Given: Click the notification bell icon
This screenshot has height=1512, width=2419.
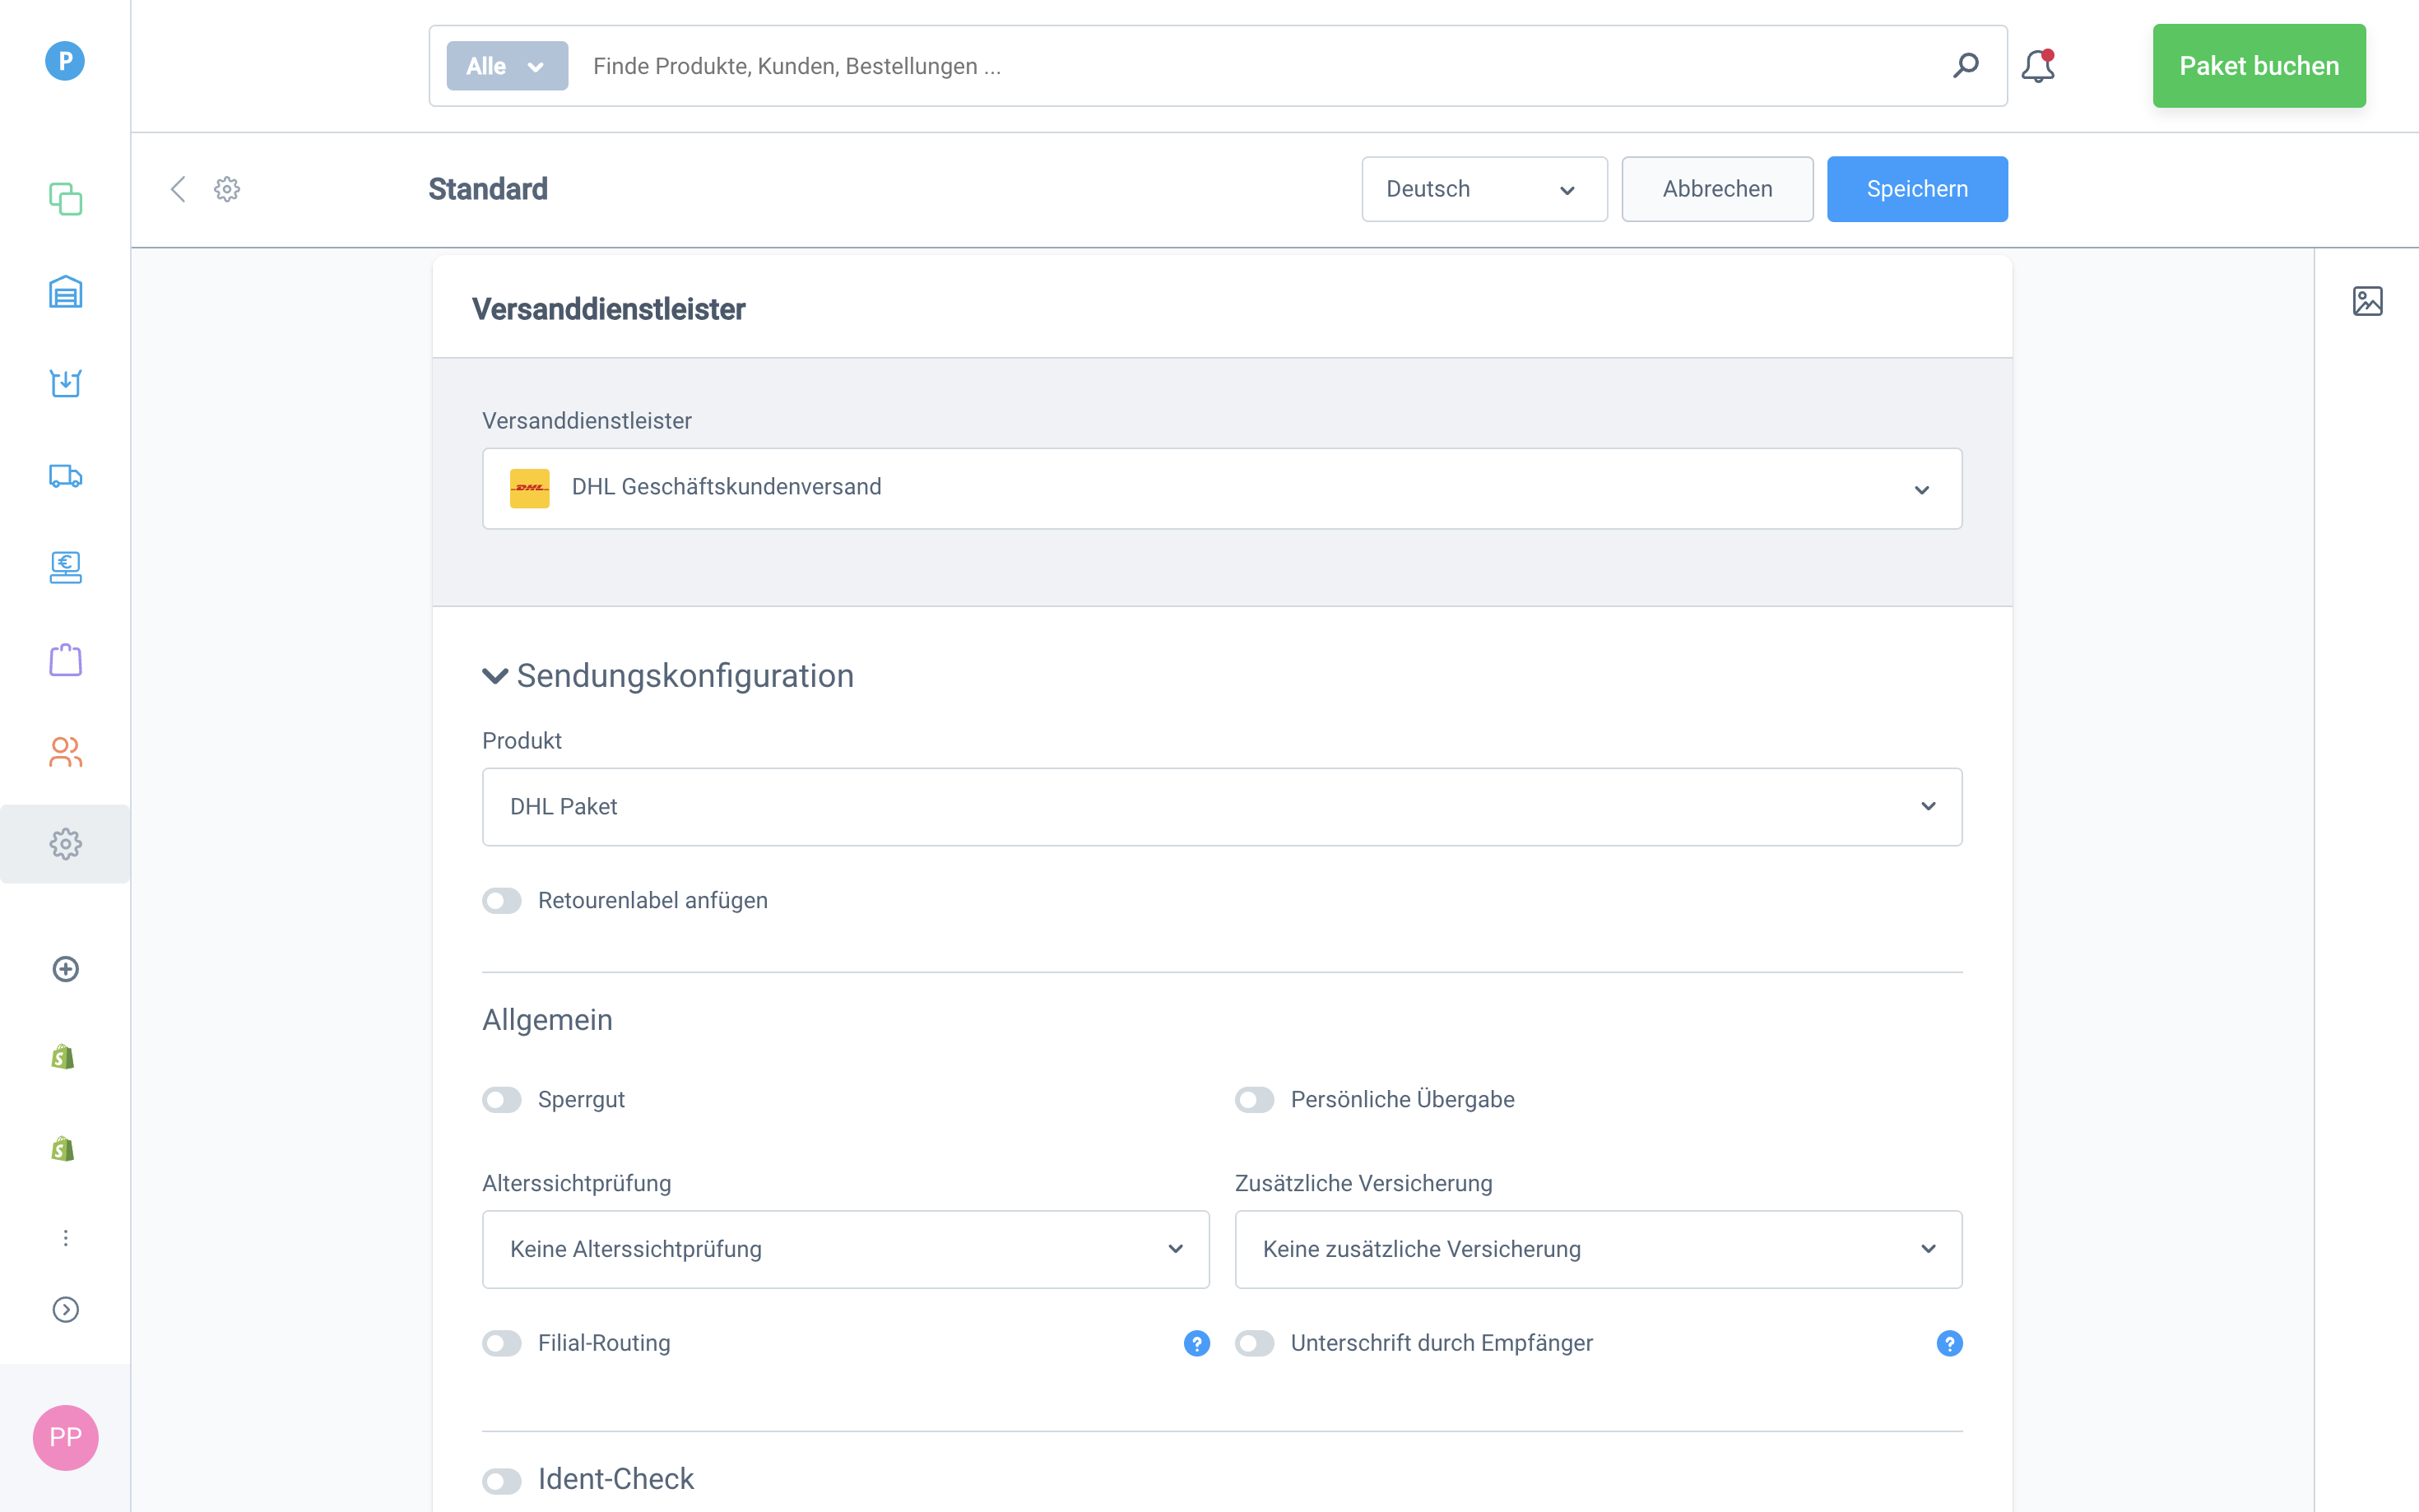Looking at the screenshot, I should (x=2037, y=67).
